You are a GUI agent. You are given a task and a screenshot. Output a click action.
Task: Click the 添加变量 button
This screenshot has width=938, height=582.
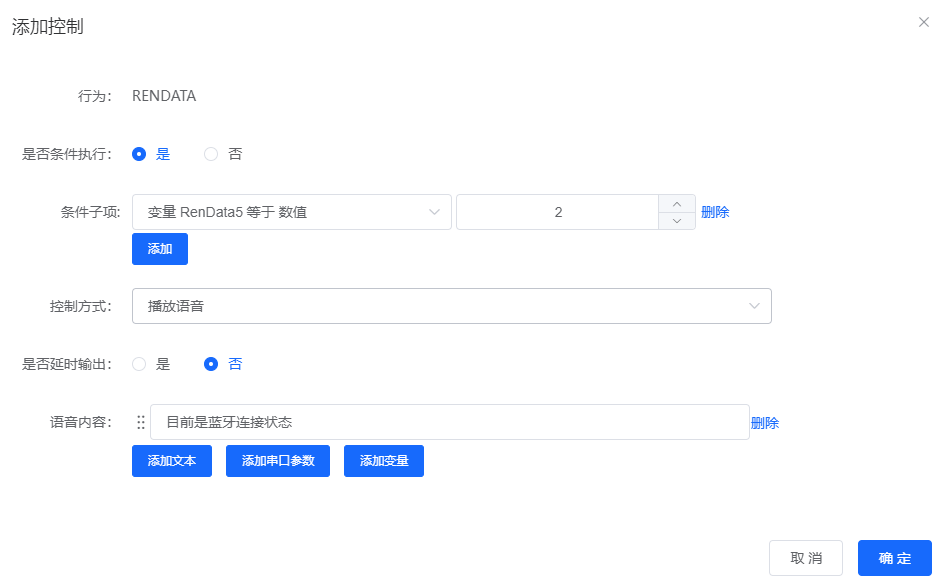[383, 461]
